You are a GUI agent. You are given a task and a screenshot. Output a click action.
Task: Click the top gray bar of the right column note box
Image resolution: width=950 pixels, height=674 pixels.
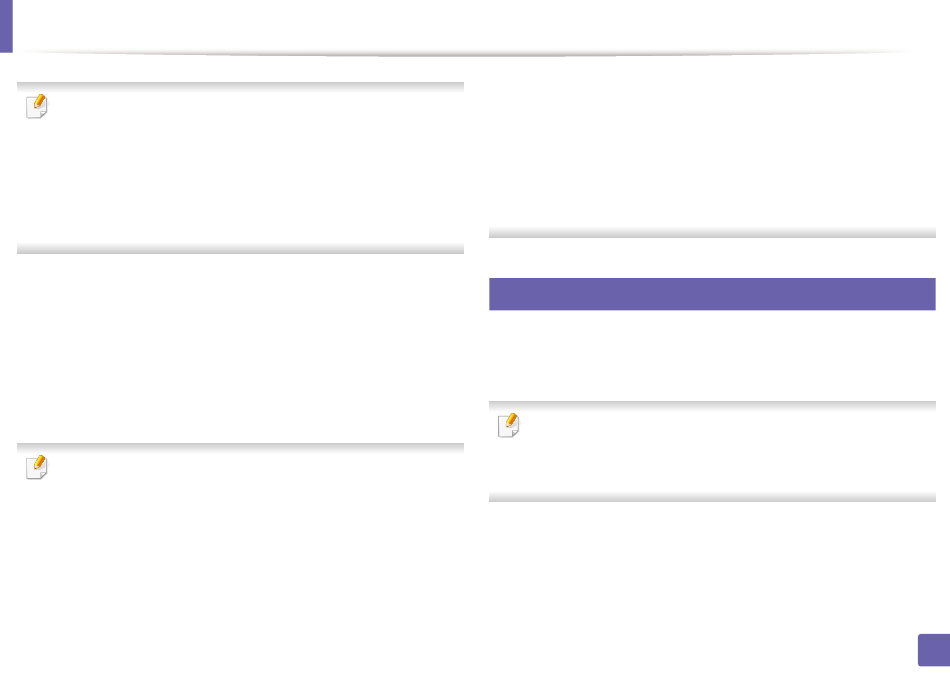point(712,405)
